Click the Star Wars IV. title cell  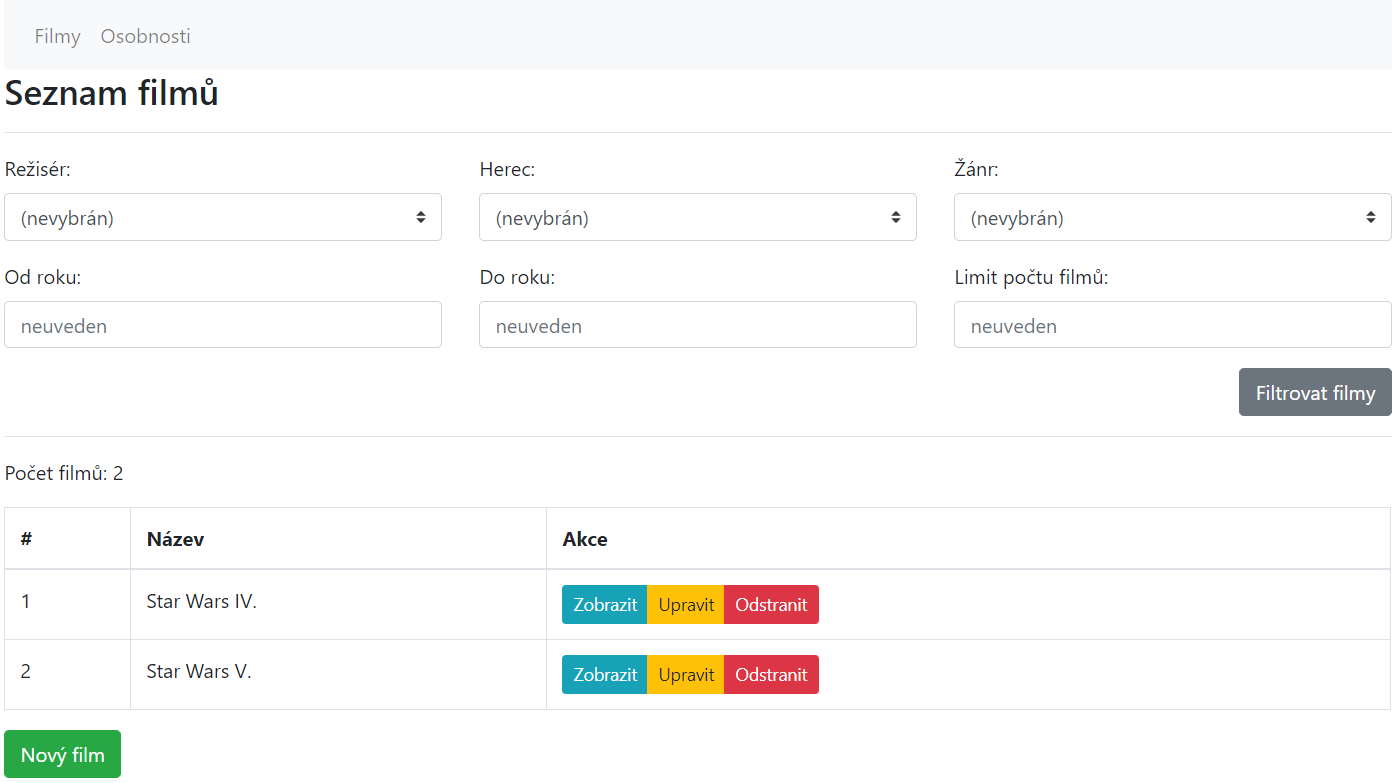click(202, 602)
